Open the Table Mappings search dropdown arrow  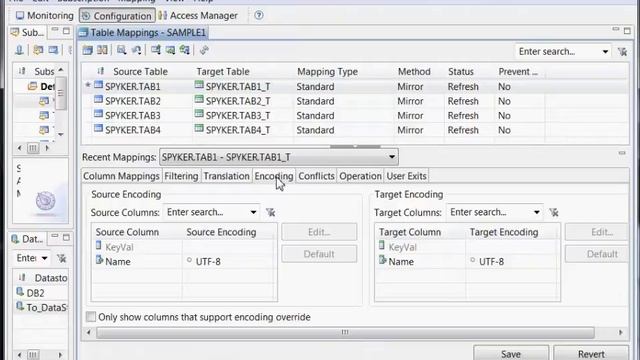pyautogui.click(x=605, y=52)
